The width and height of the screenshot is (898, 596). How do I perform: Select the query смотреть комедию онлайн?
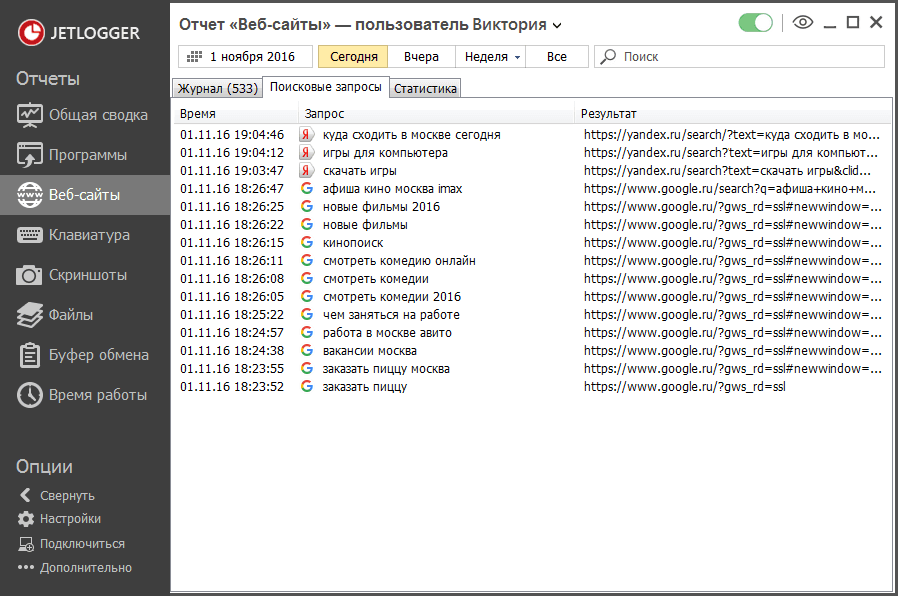click(399, 260)
